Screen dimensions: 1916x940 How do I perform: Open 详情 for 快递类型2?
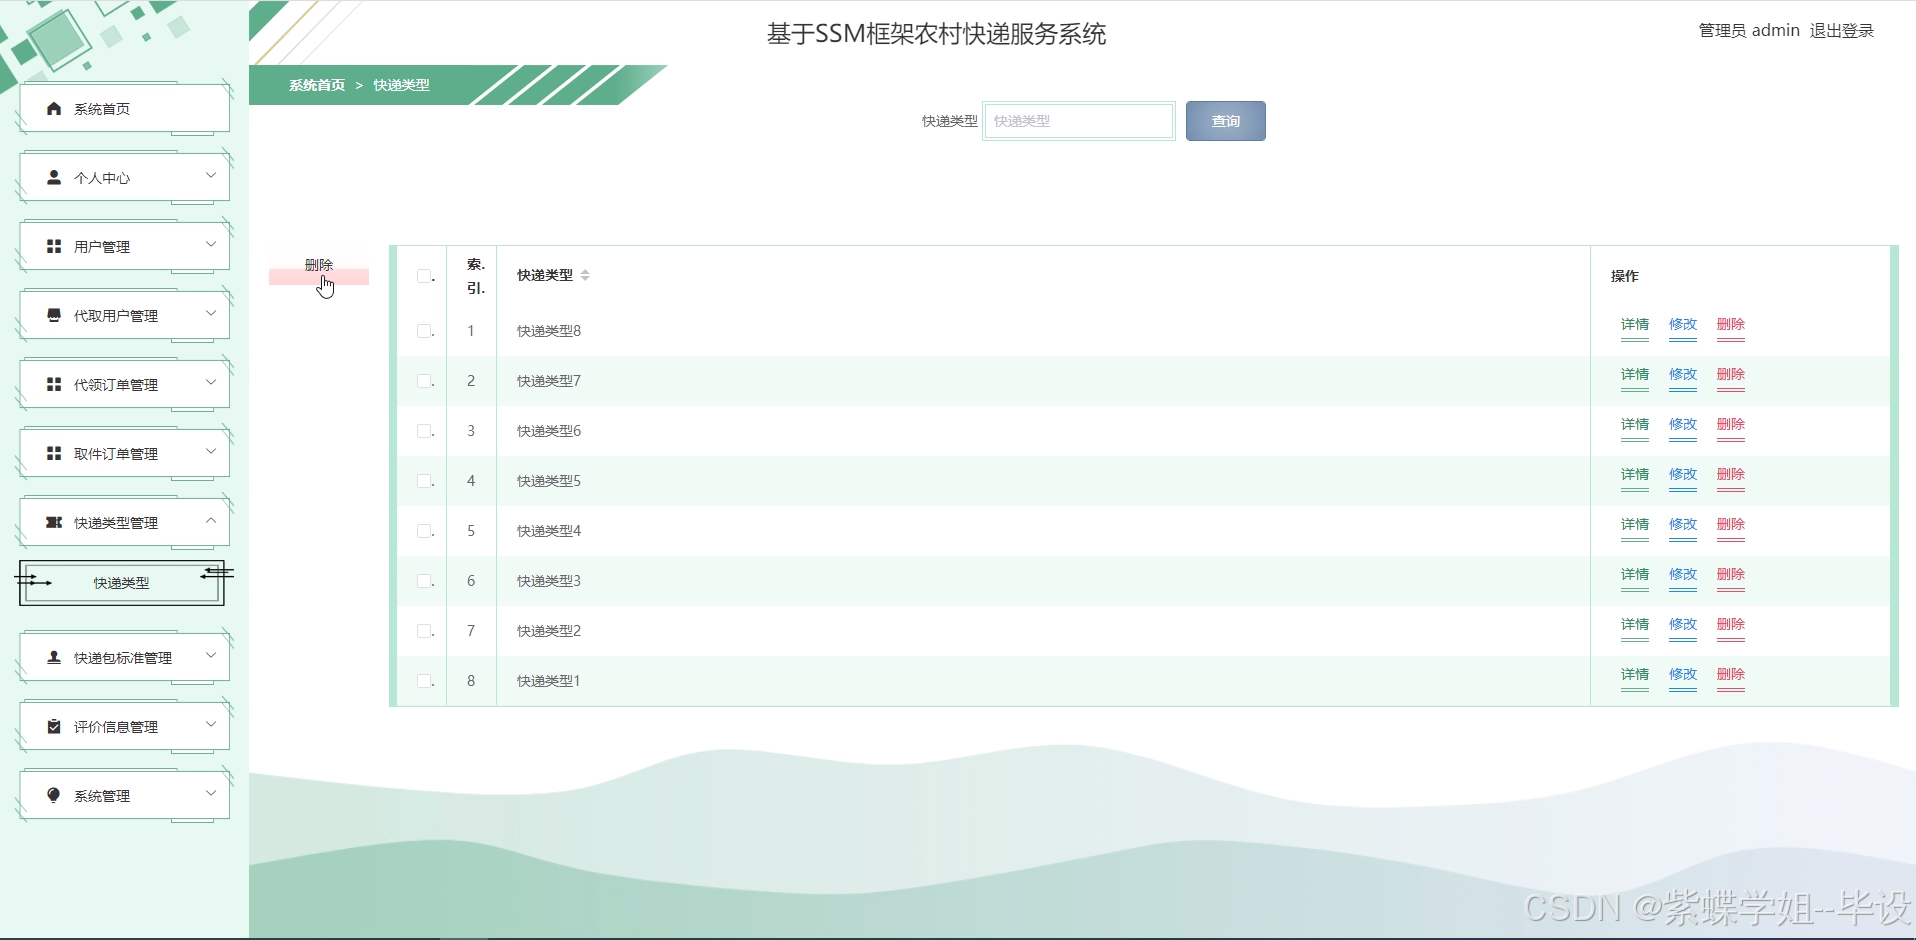coord(1635,625)
